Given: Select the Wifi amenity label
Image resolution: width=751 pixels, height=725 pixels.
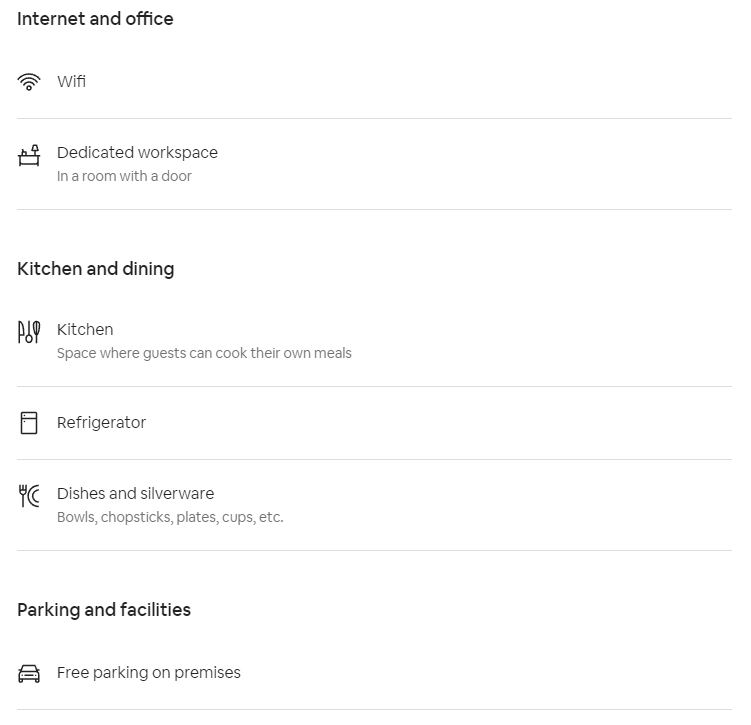Looking at the screenshot, I should 71,82.
